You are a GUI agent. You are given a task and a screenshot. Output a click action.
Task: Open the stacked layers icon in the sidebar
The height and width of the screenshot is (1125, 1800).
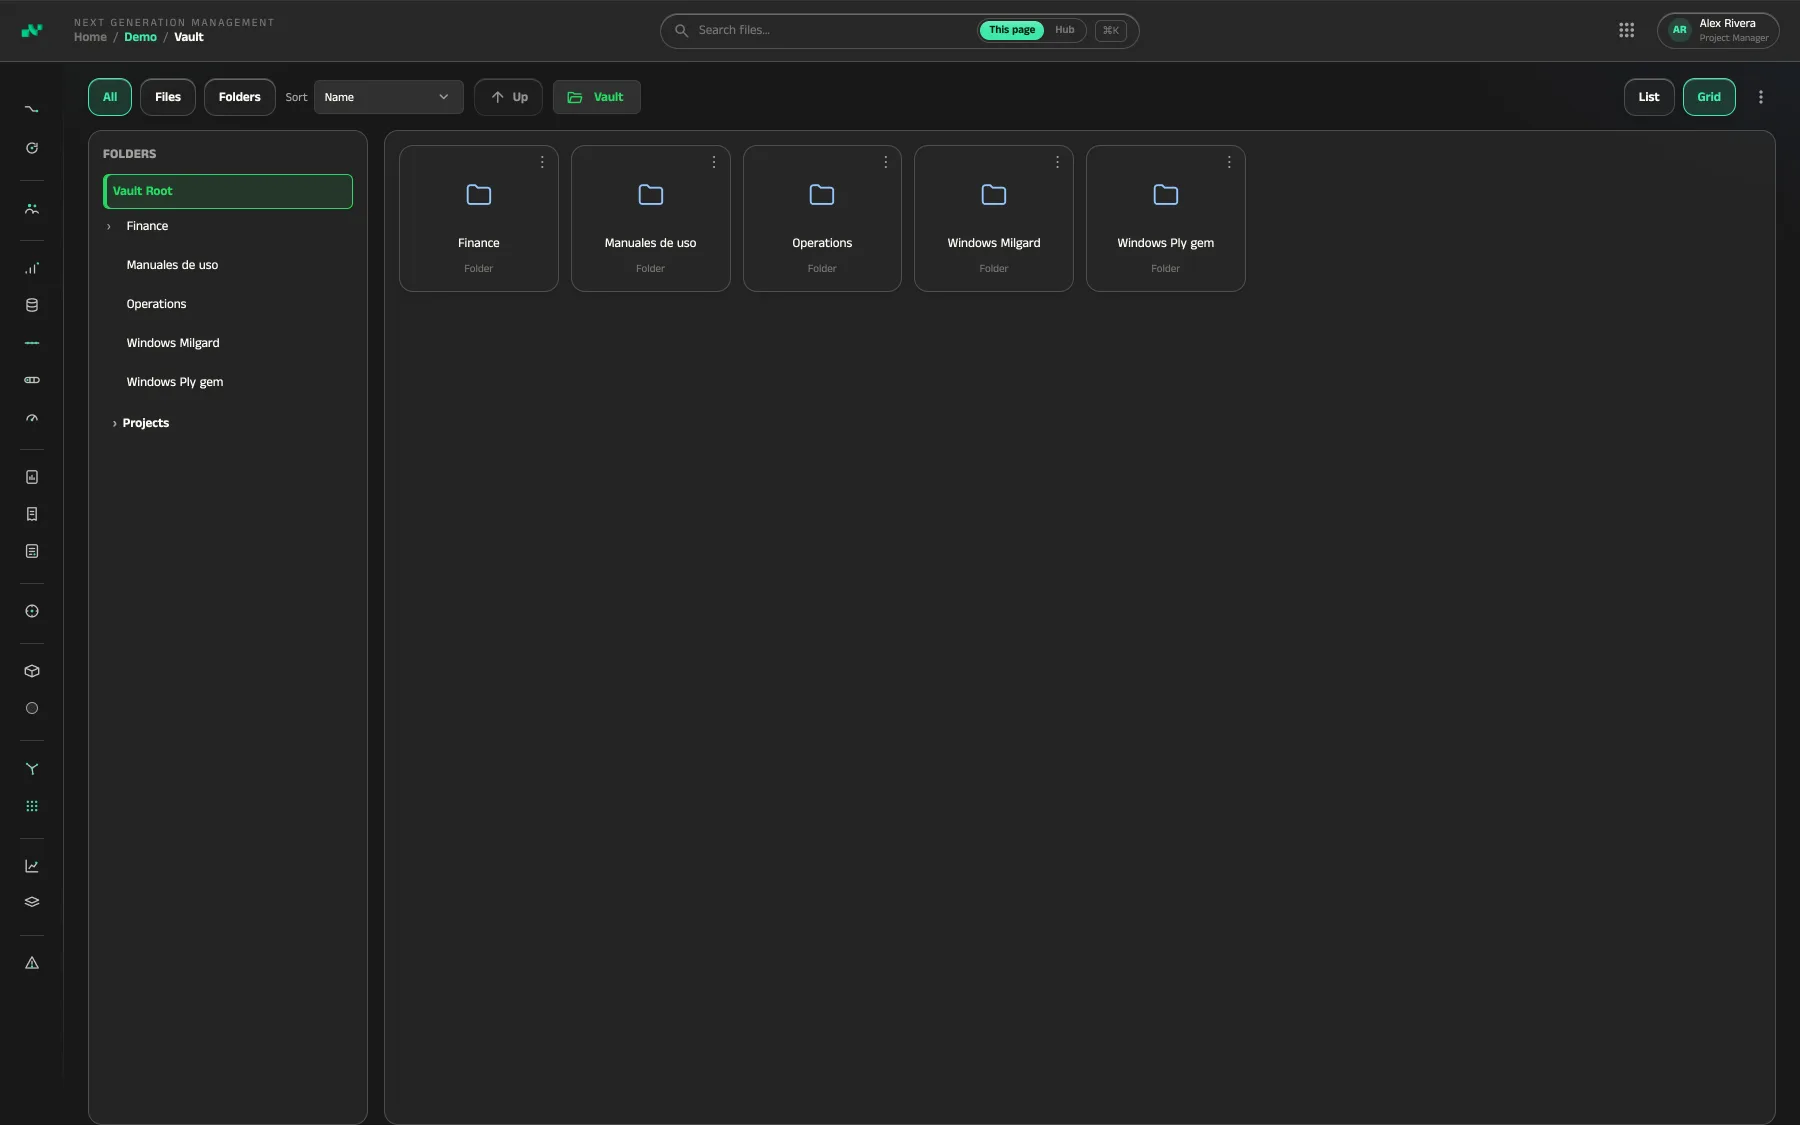click(x=32, y=902)
